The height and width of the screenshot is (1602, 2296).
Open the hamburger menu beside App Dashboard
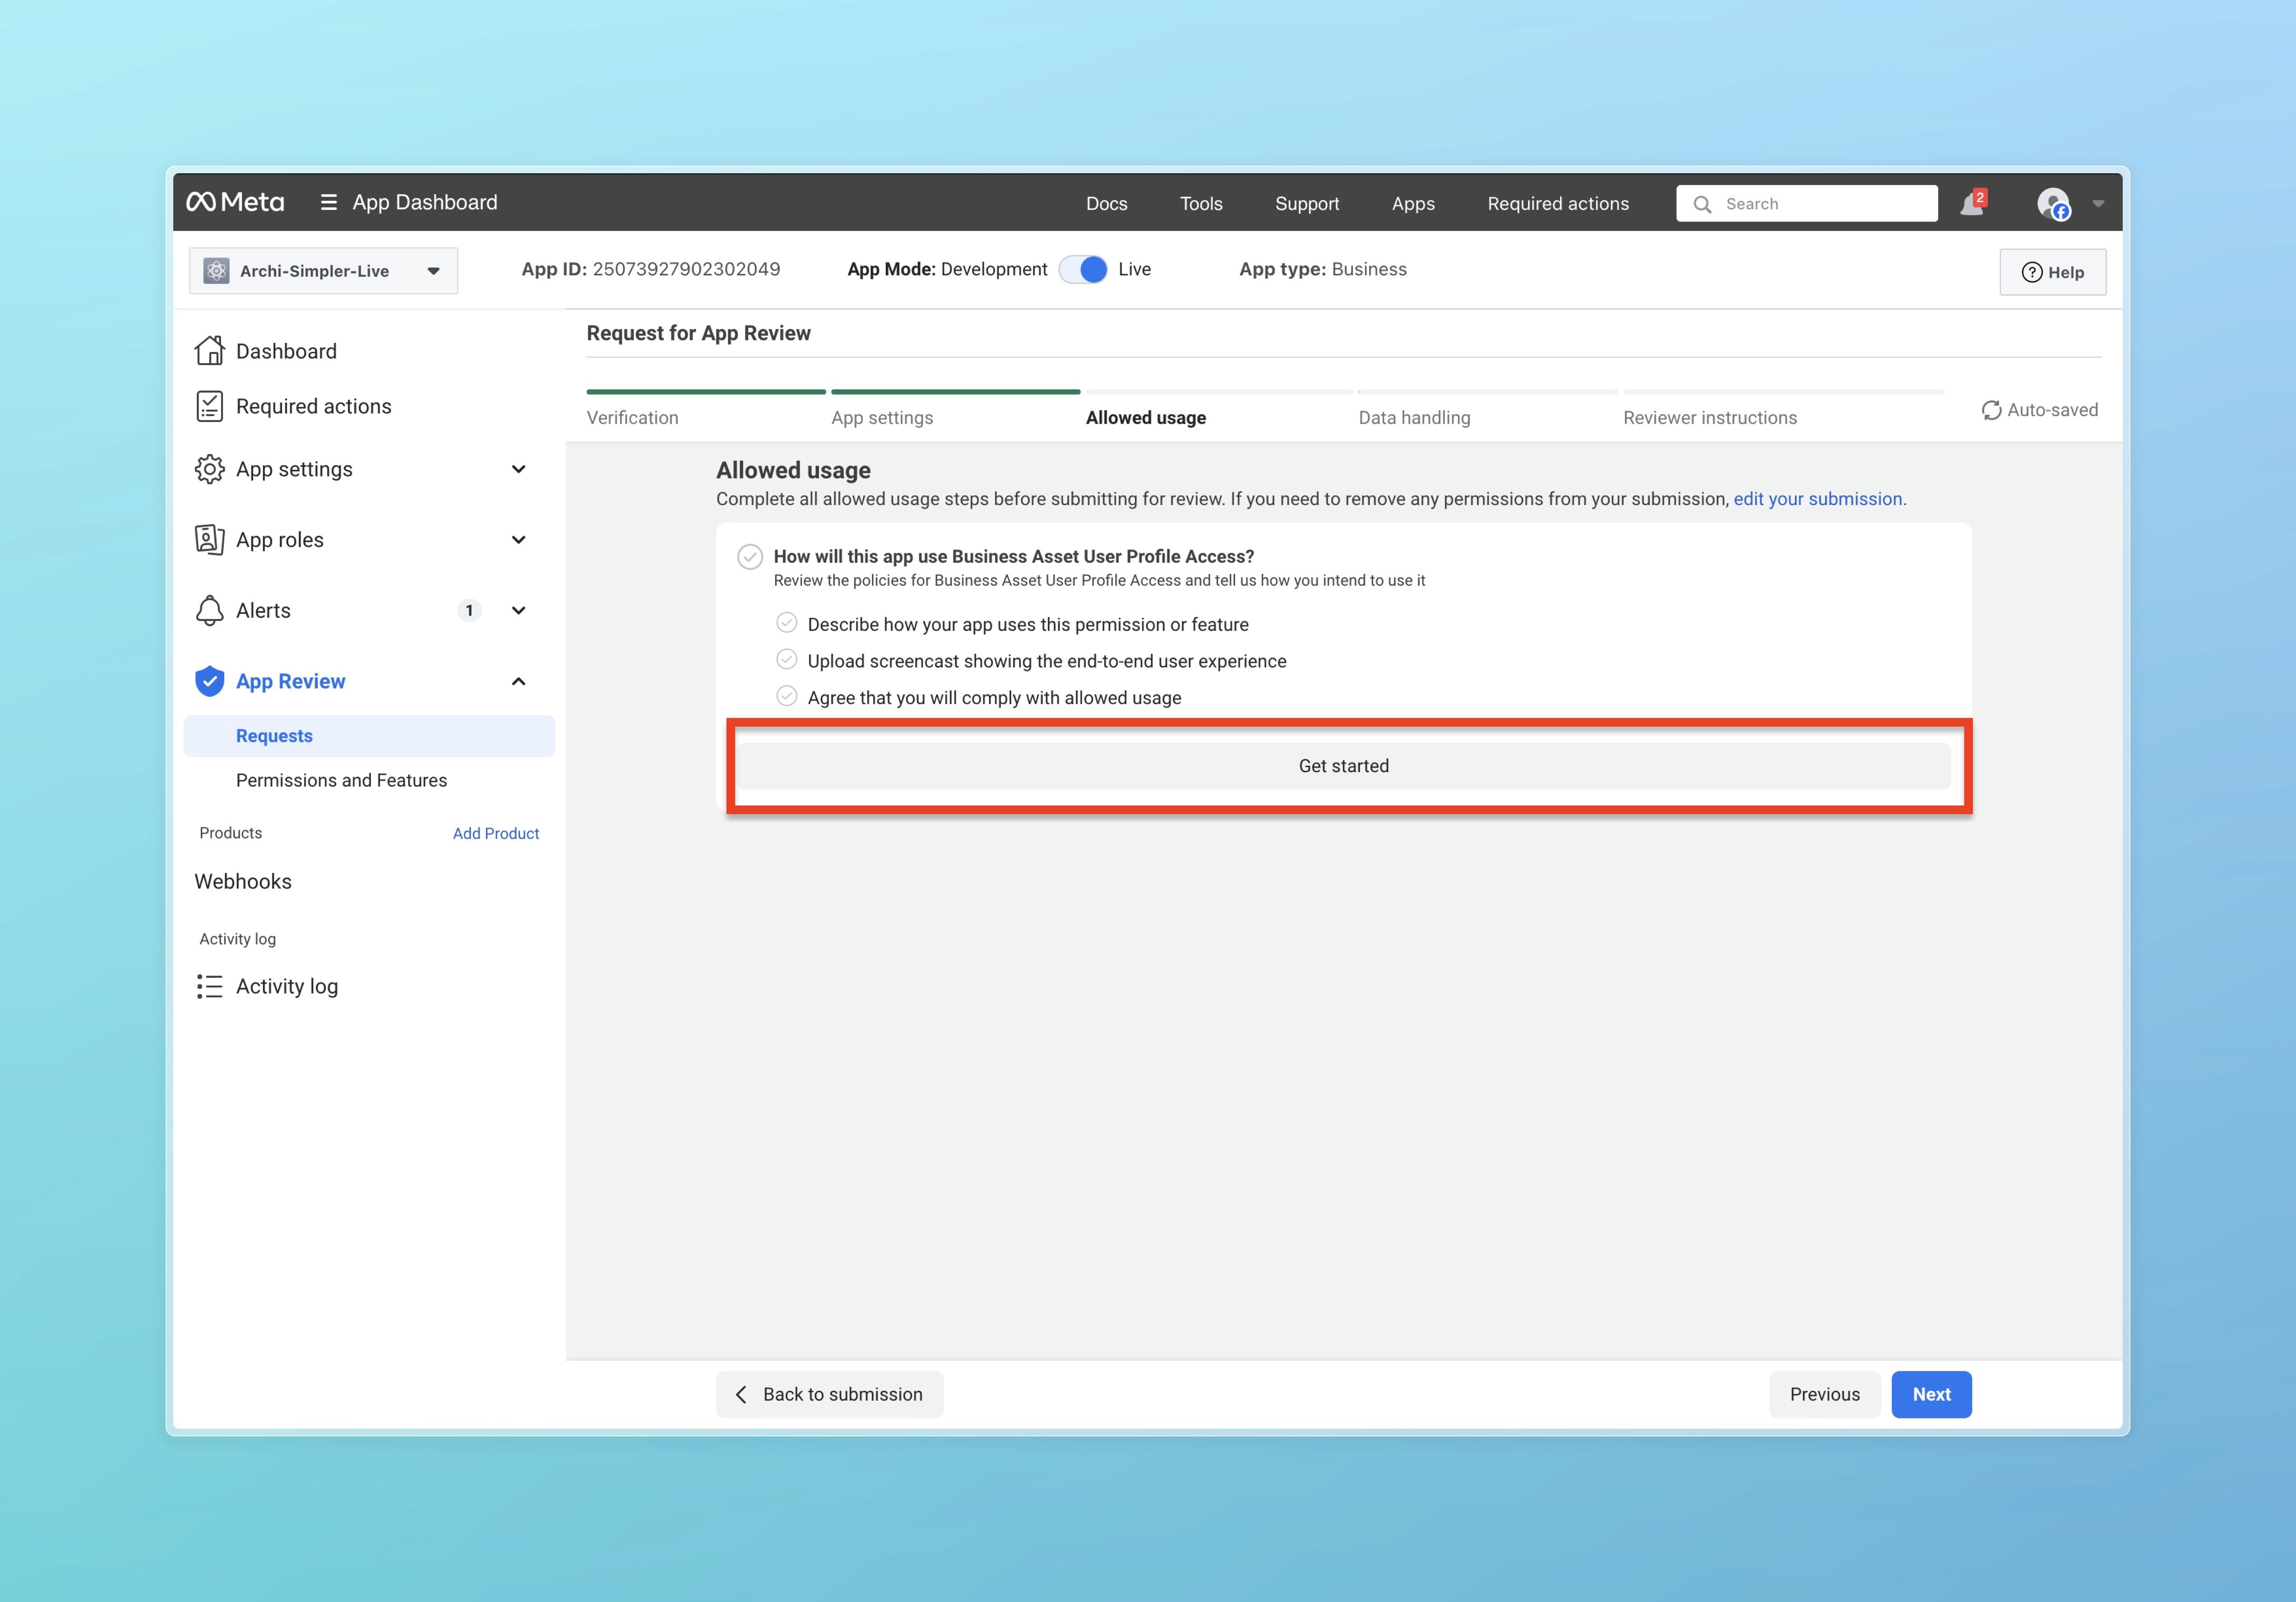pyautogui.click(x=328, y=203)
